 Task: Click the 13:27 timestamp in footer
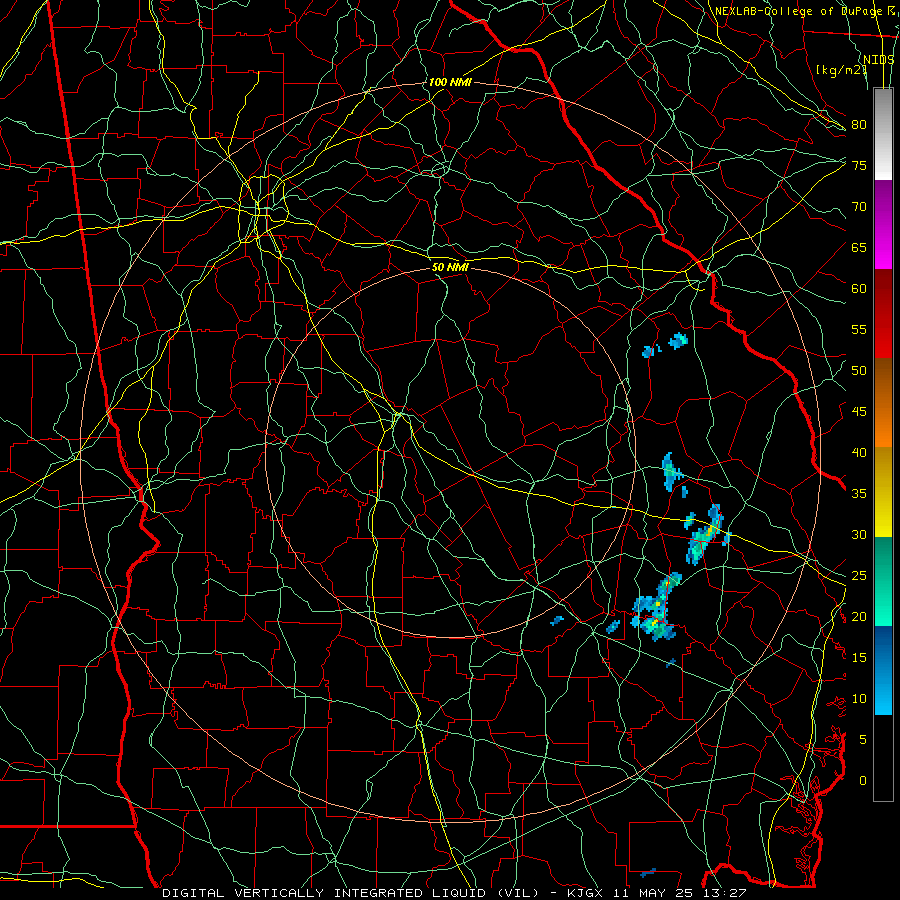click(726, 893)
